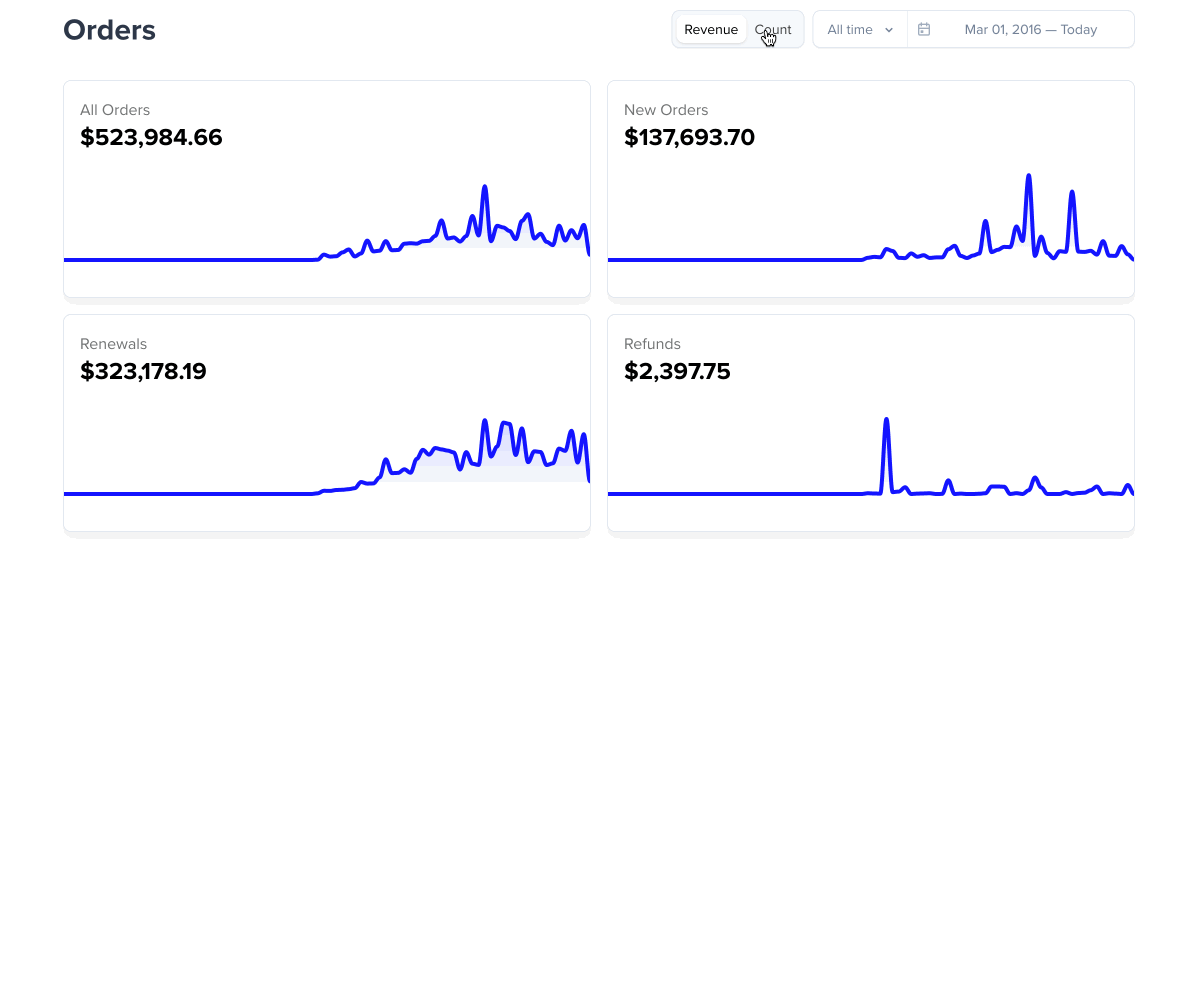The image size is (1200, 992).
Task: Click the New Orders total $137,693.70
Action: (x=689, y=137)
